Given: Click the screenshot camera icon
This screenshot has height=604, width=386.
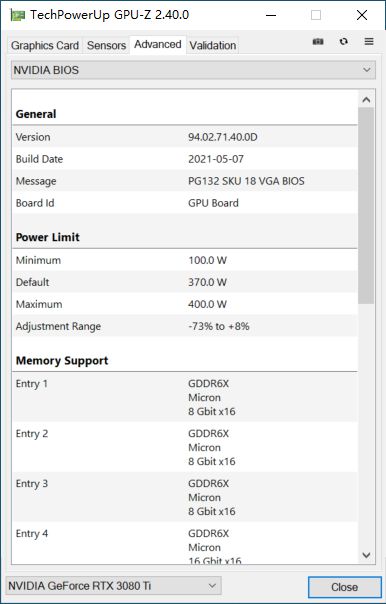Looking at the screenshot, I should 318,42.
